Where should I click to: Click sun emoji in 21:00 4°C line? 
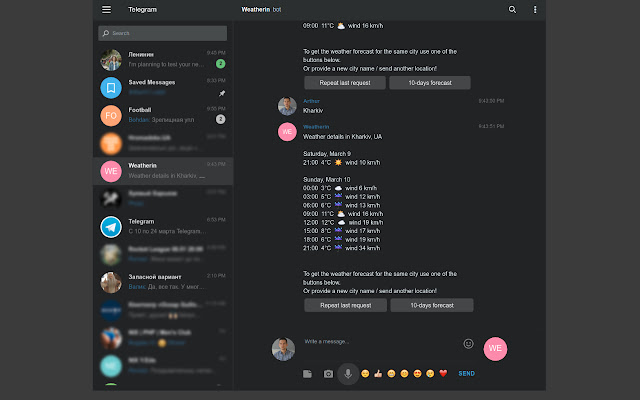pos(338,162)
